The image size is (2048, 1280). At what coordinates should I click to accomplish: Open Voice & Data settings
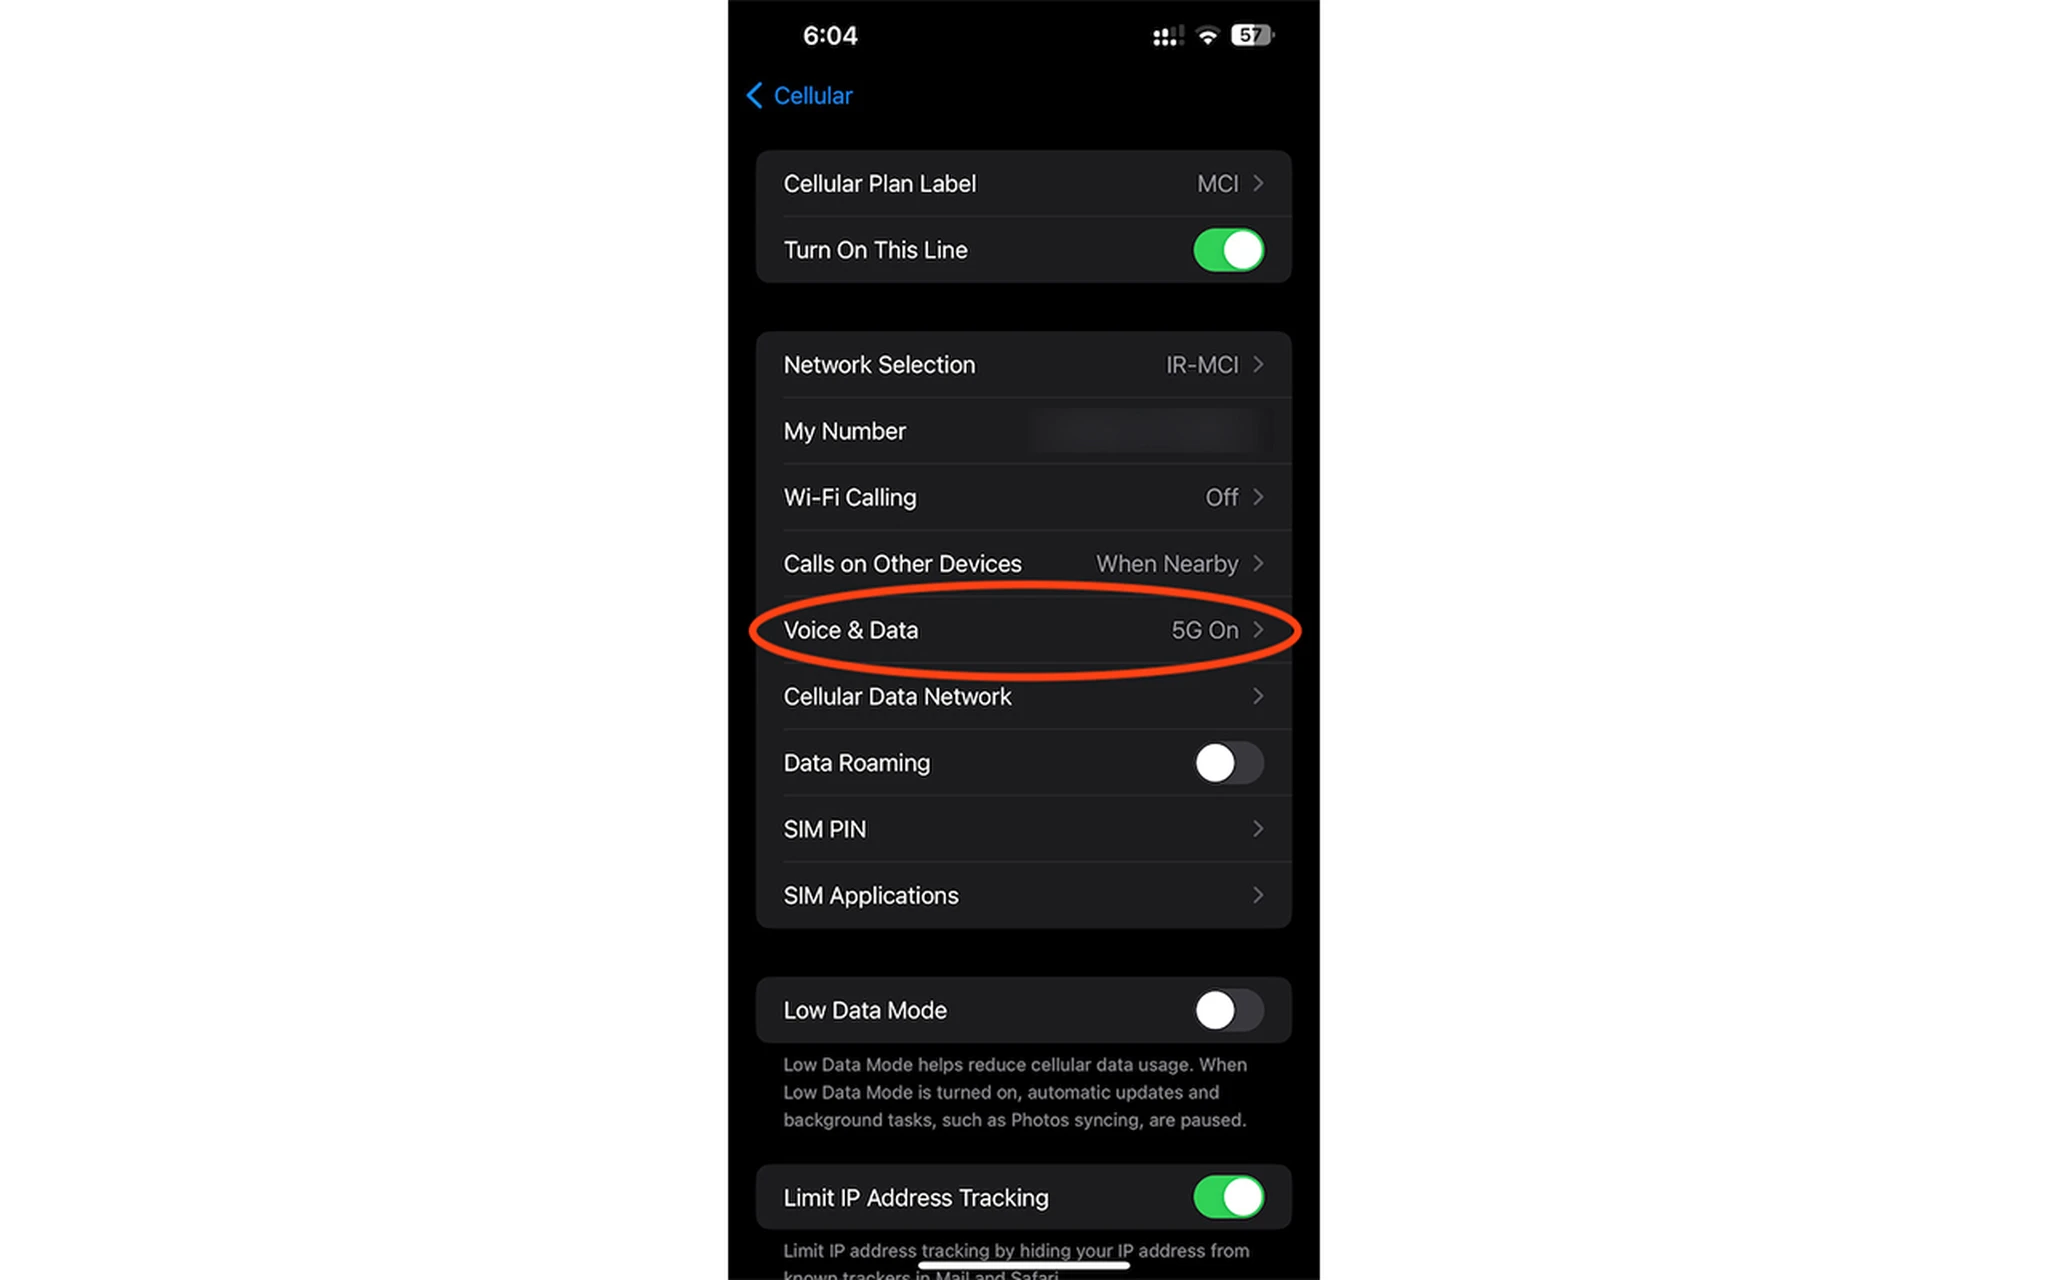coord(1022,630)
